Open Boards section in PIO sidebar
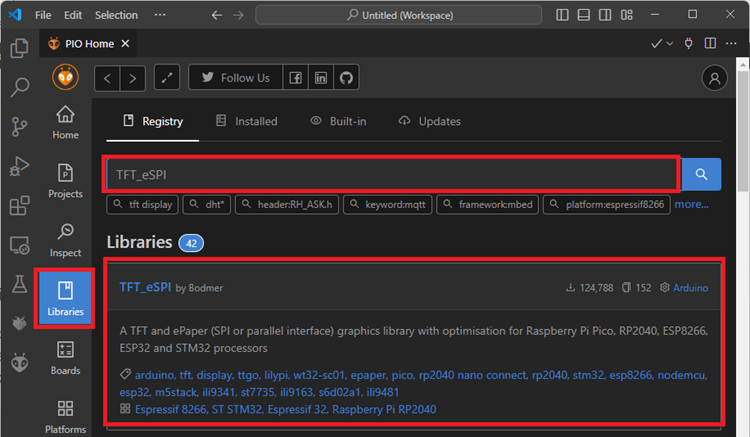The height and width of the screenshot is (437, 750). pyautogui.click(x=66, y=358)
